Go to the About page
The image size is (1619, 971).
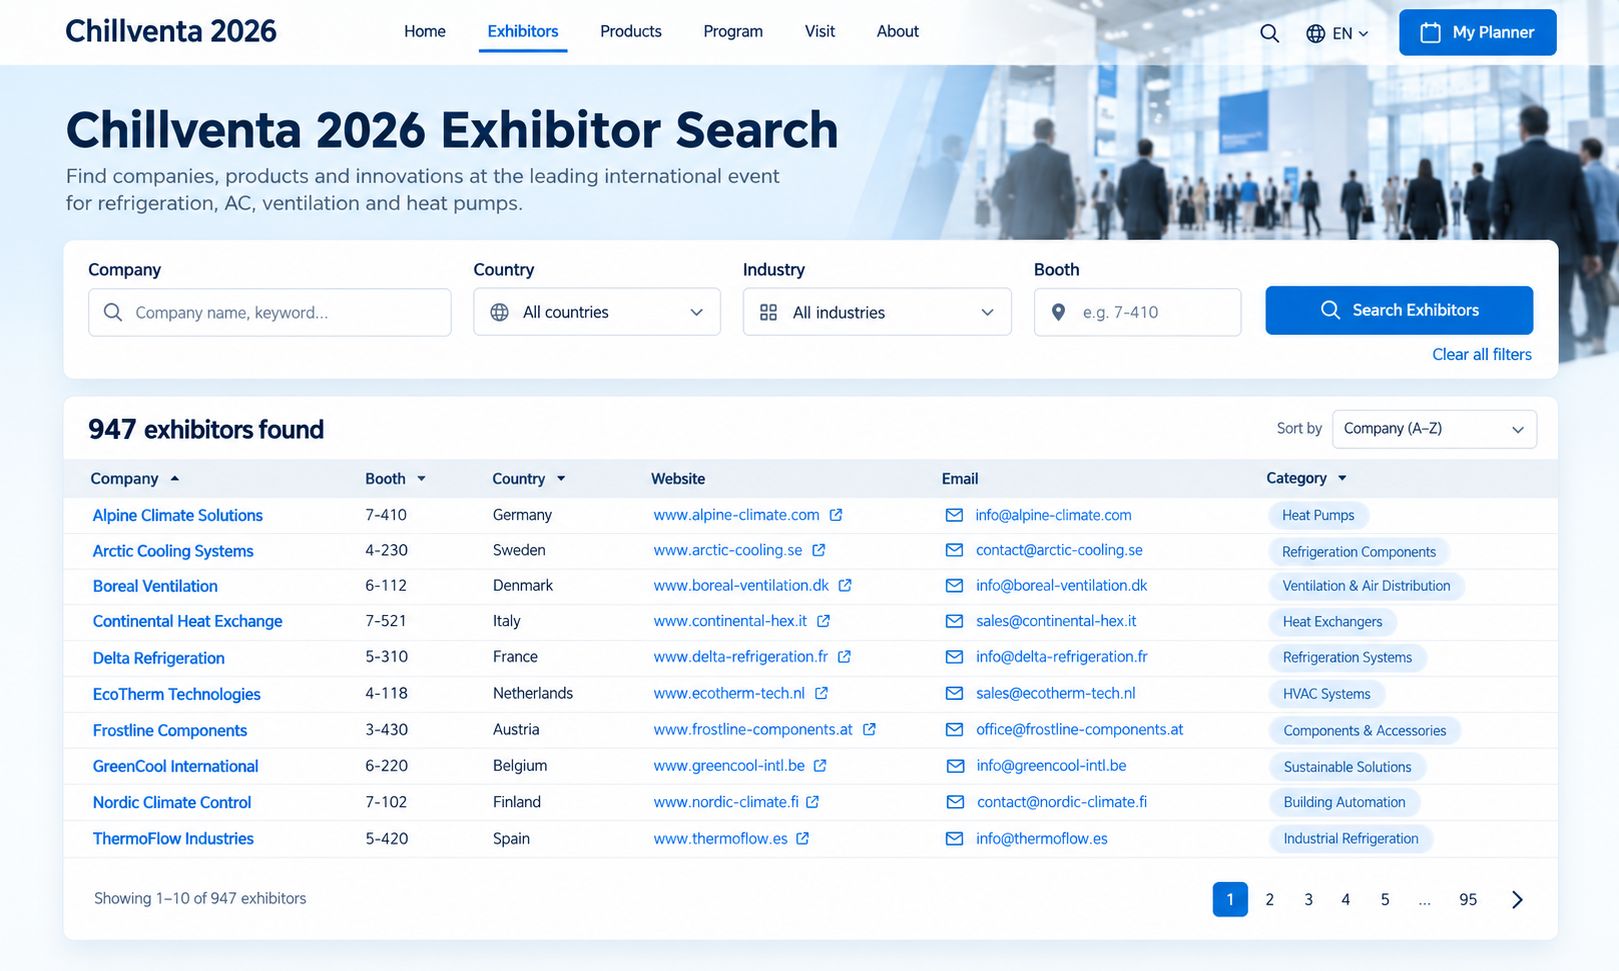pos(898,31)
